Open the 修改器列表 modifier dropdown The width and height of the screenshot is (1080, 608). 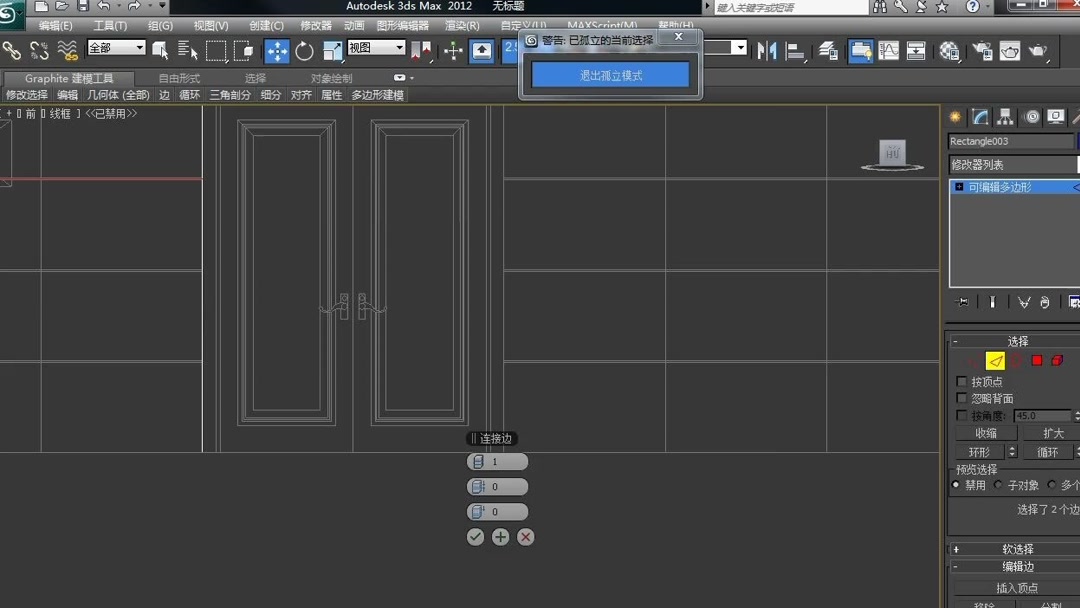point(1012,164)
